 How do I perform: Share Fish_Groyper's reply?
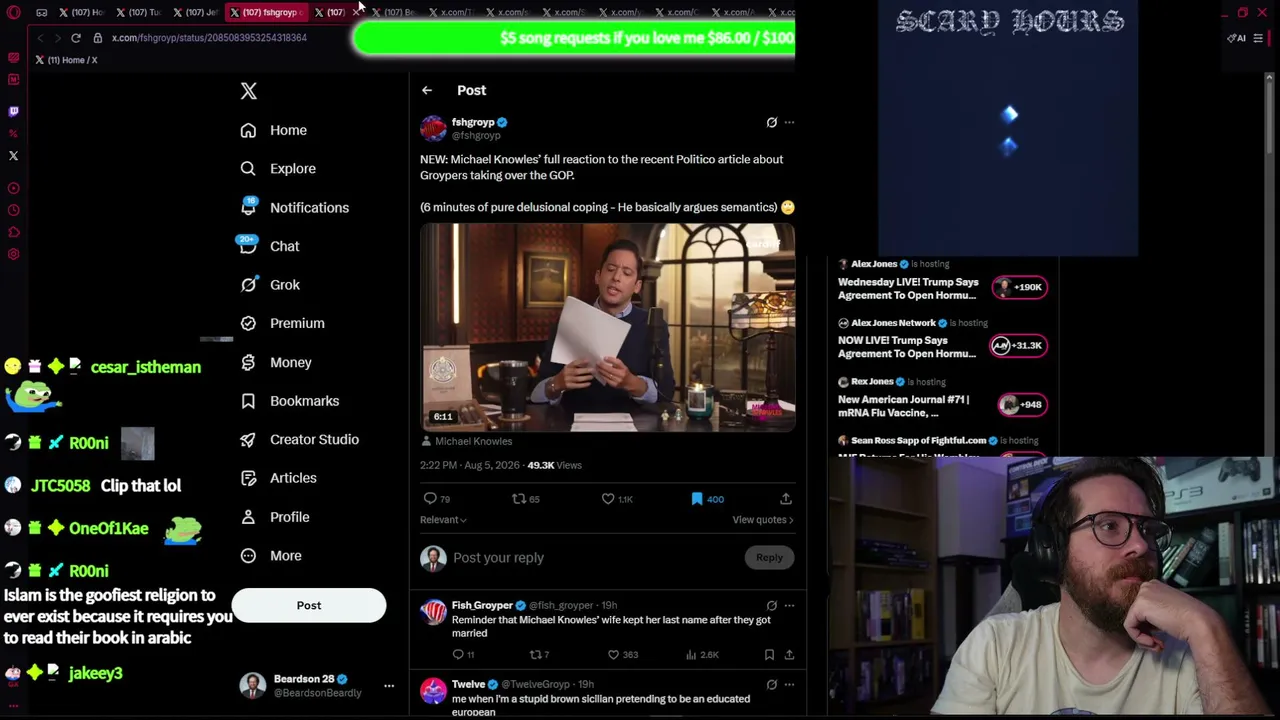click(789, 655)
